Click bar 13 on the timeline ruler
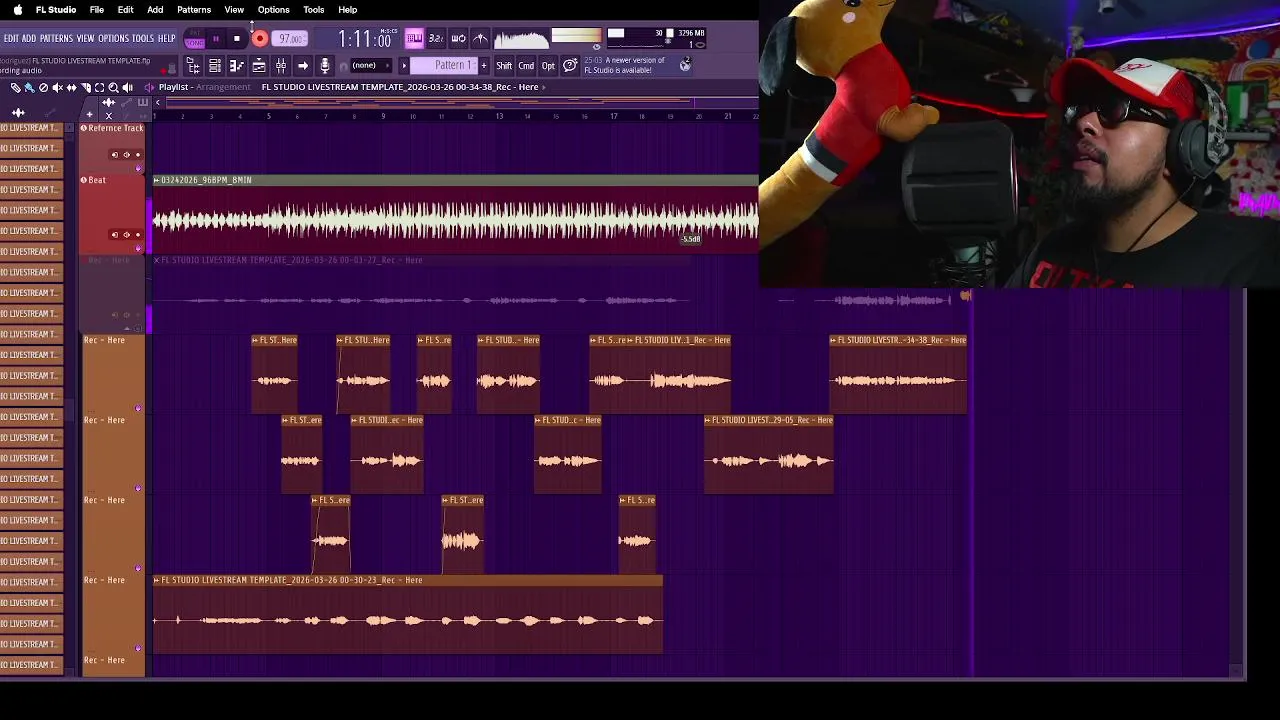The width and height of the screenshot is (1280, 720). (499, 116)
